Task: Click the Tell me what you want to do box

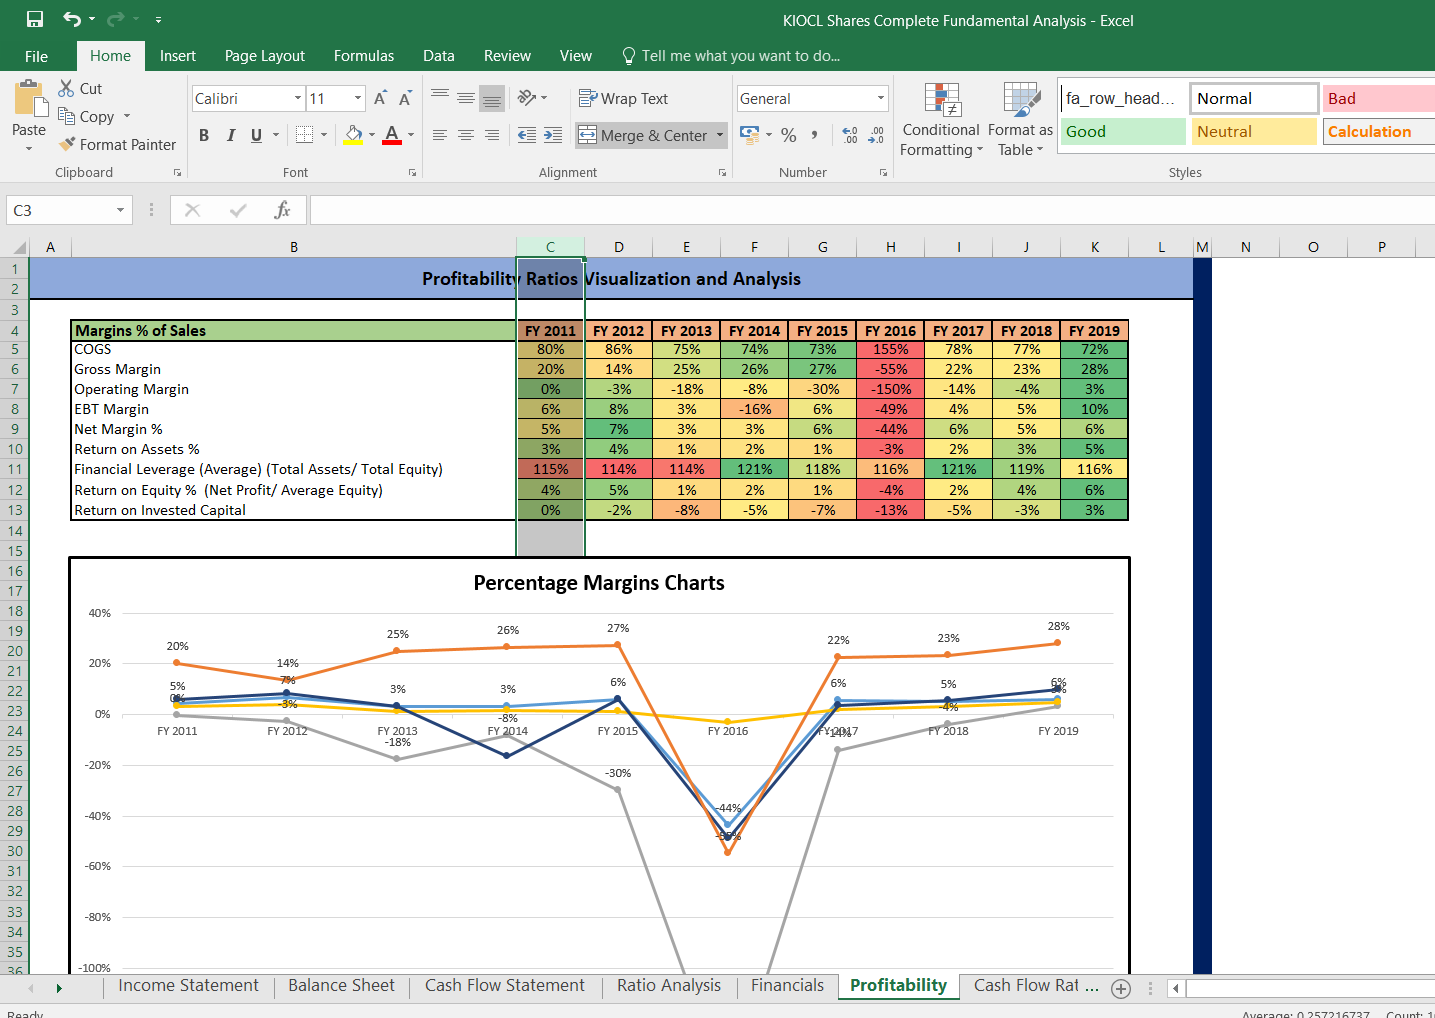Action: click(730, 56)
